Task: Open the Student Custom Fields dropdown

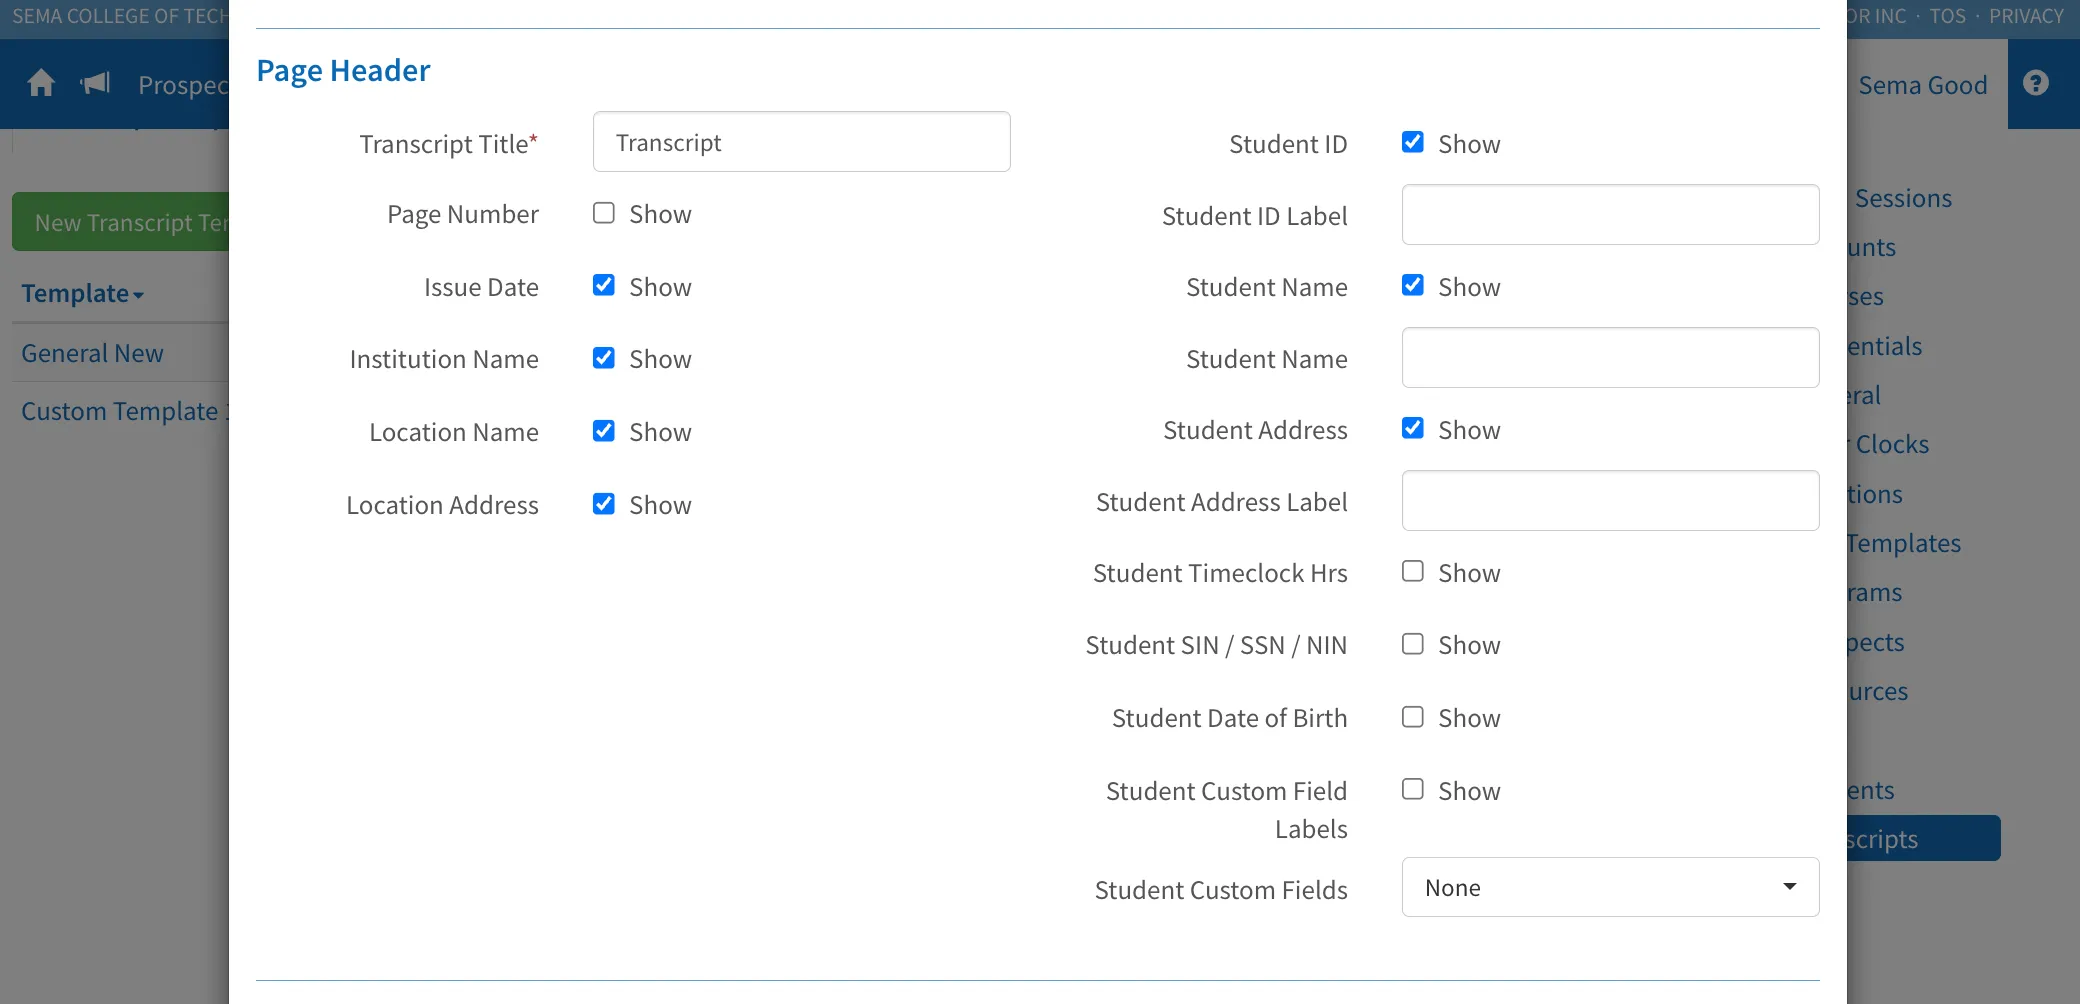Action: pos(1610,887)
